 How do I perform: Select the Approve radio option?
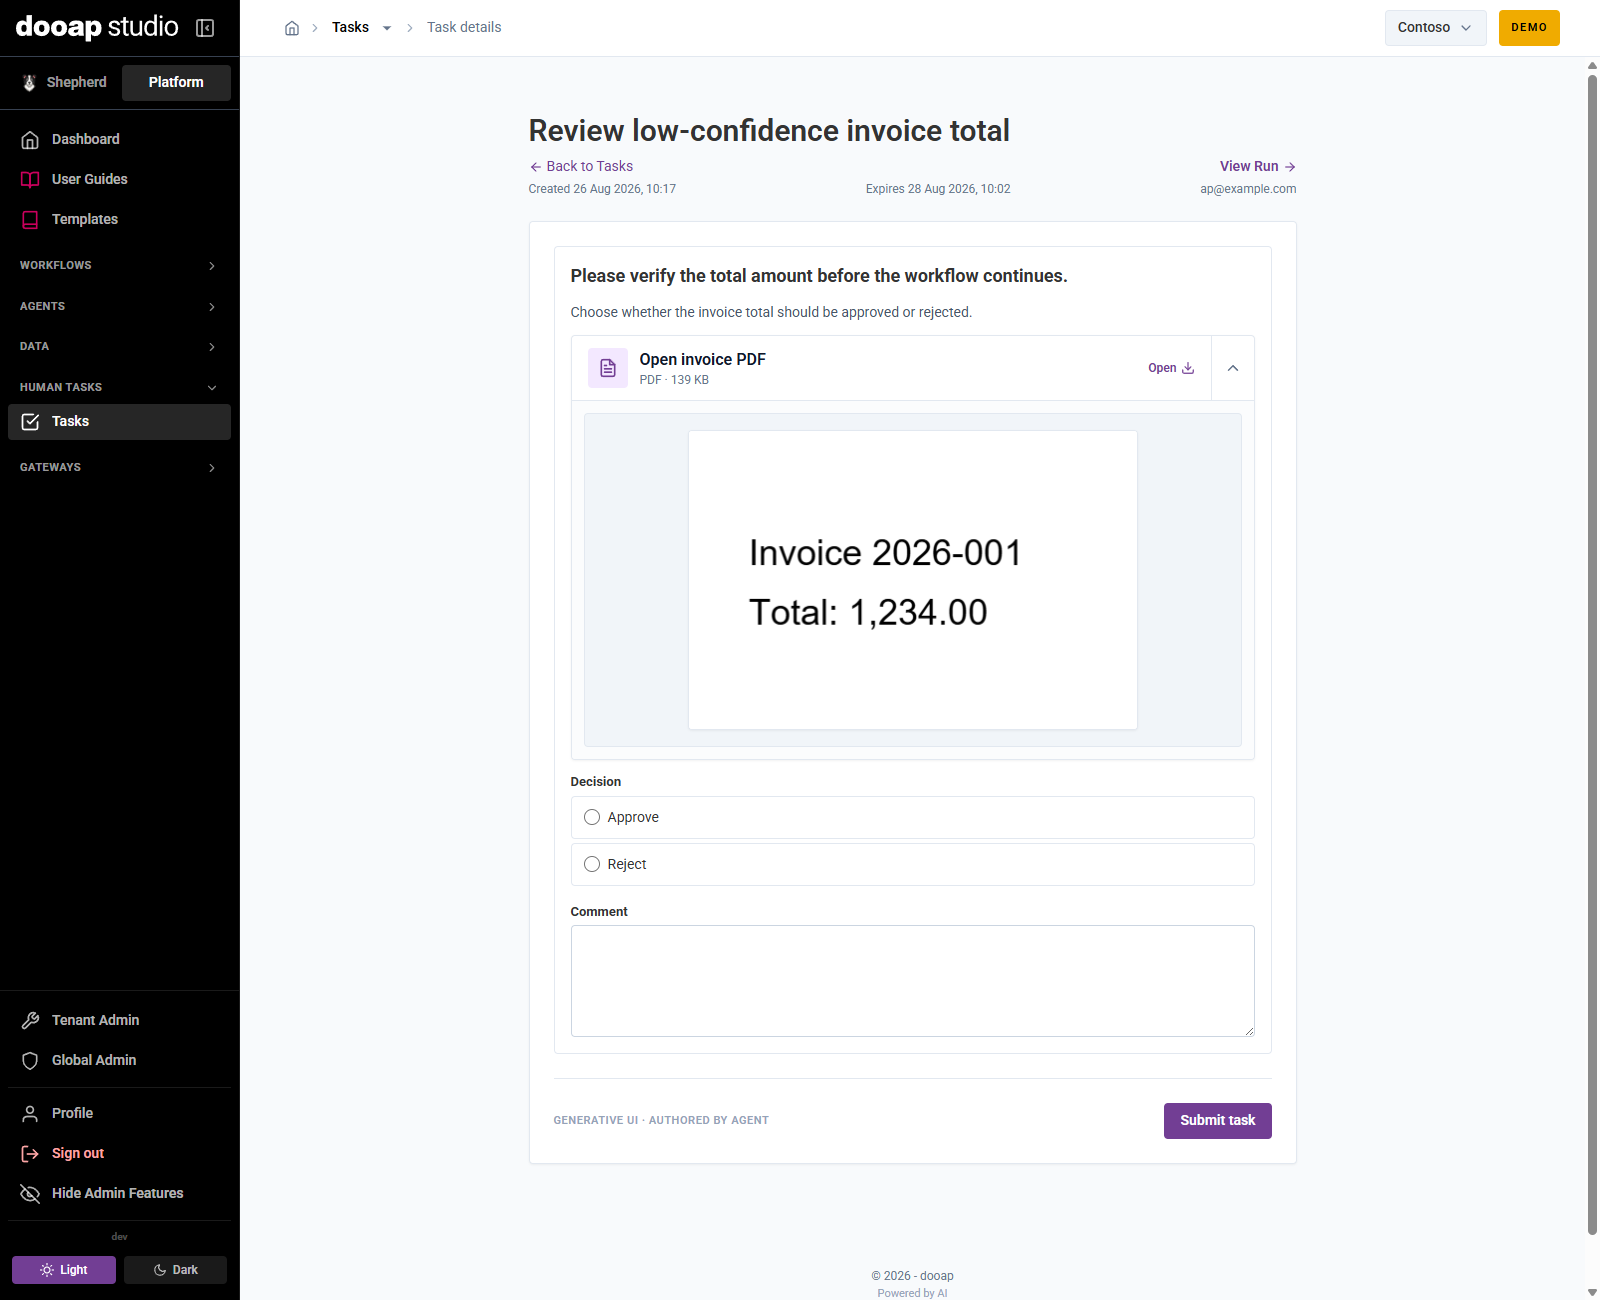(x=592, y=817)
